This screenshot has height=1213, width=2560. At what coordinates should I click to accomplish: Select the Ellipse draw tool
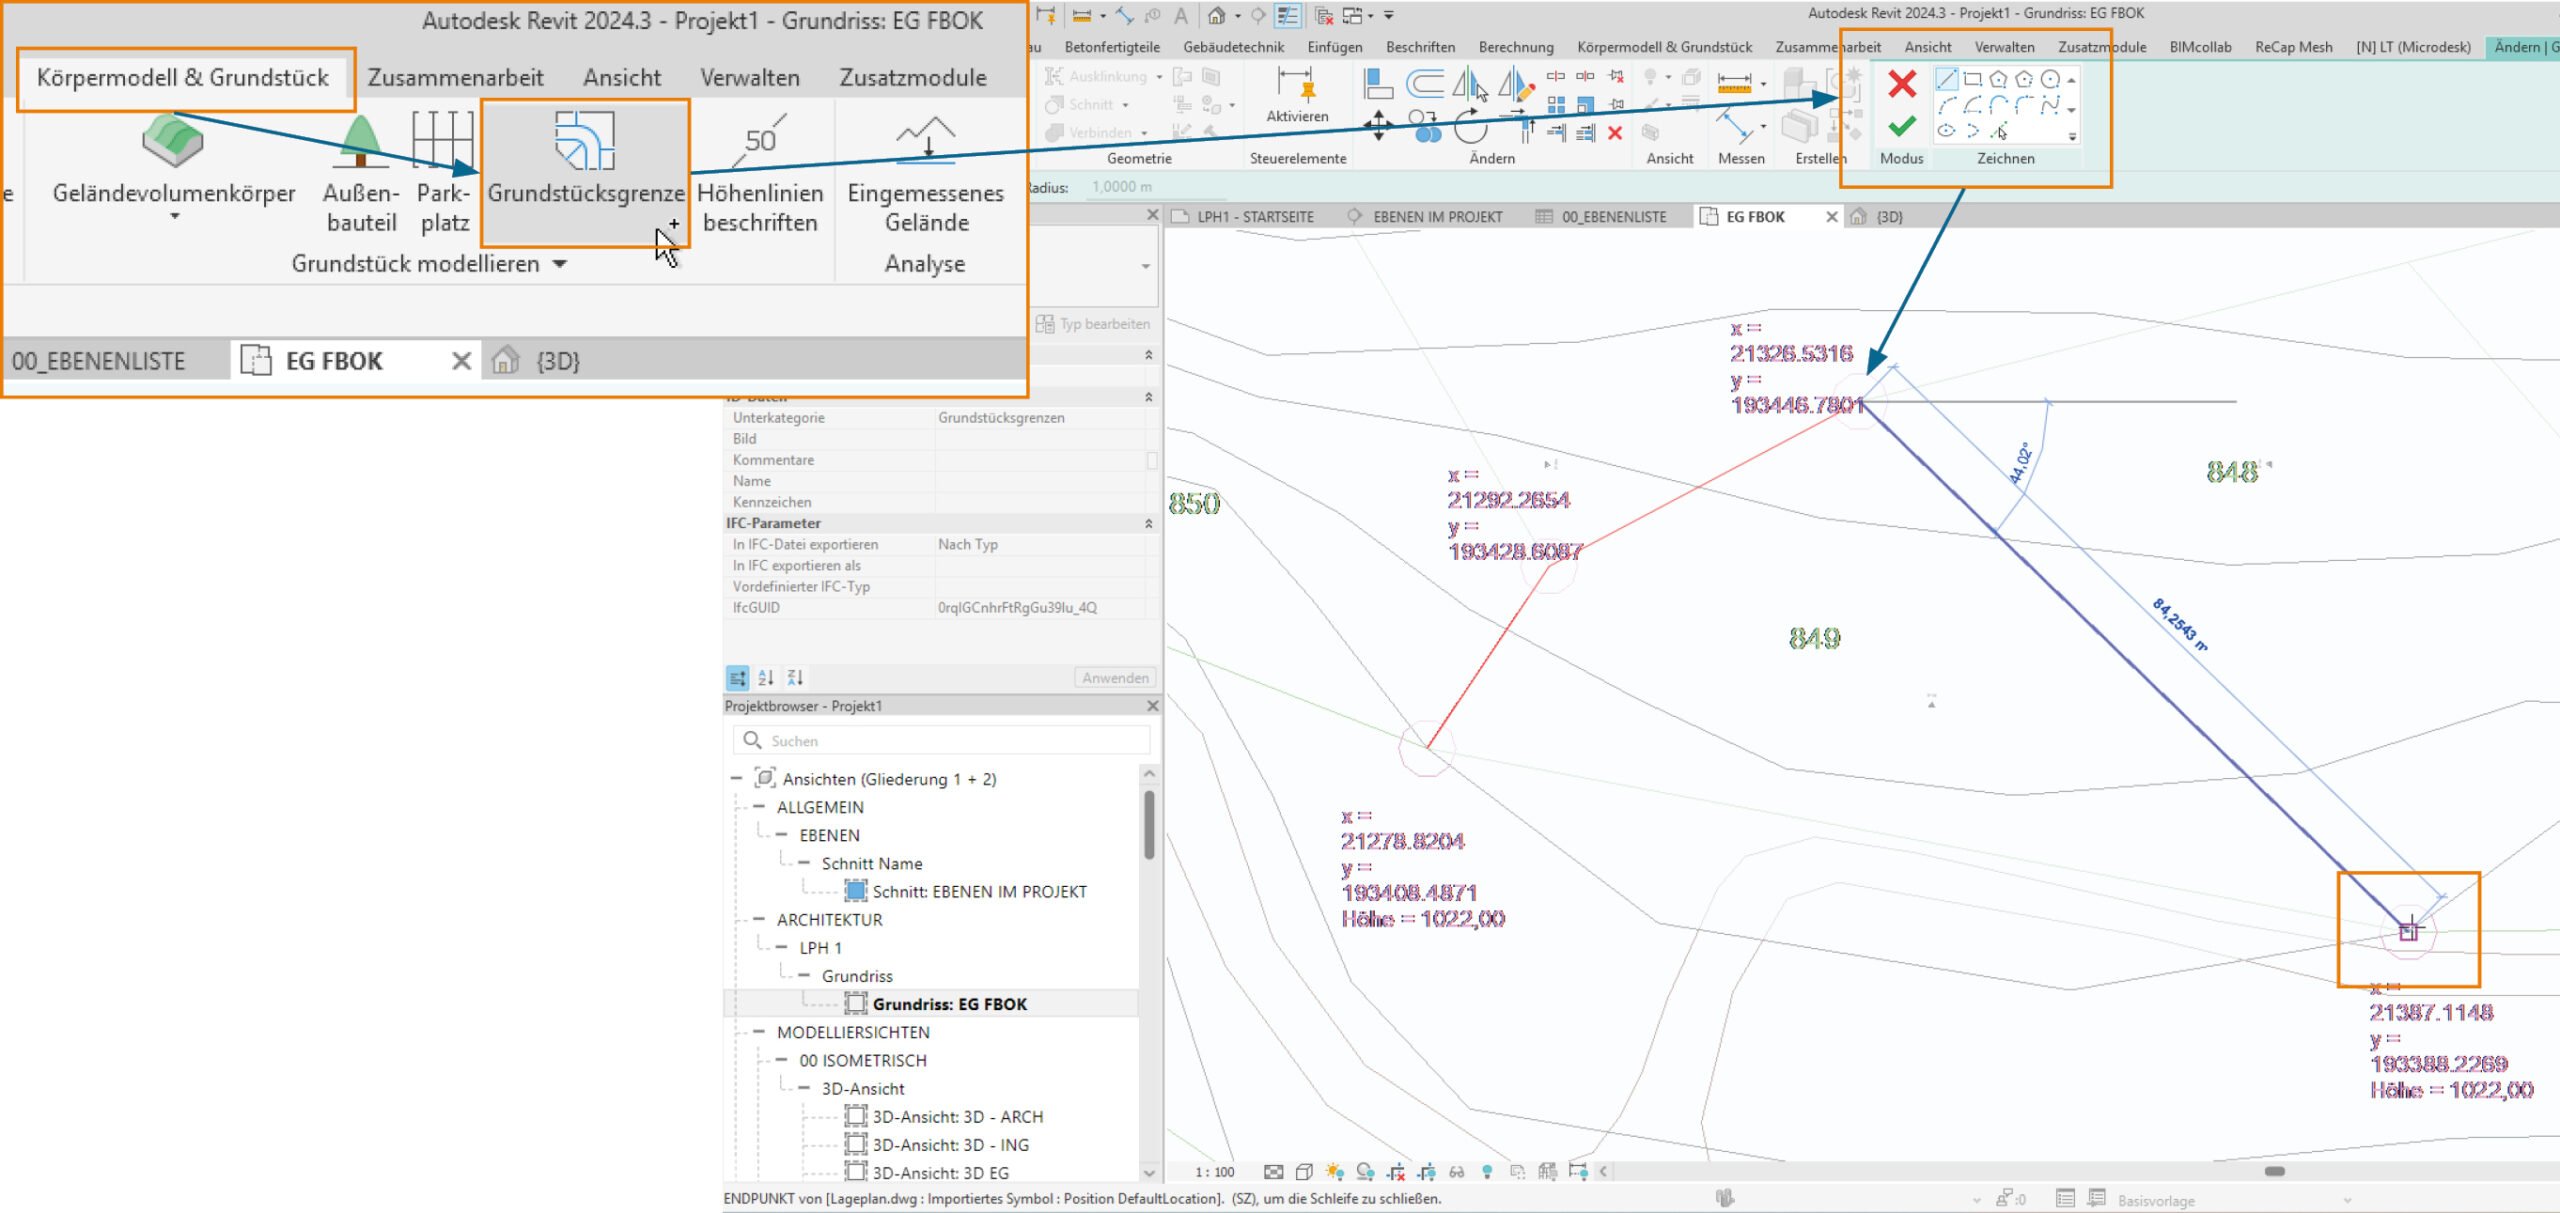(x=1946, y=131)
